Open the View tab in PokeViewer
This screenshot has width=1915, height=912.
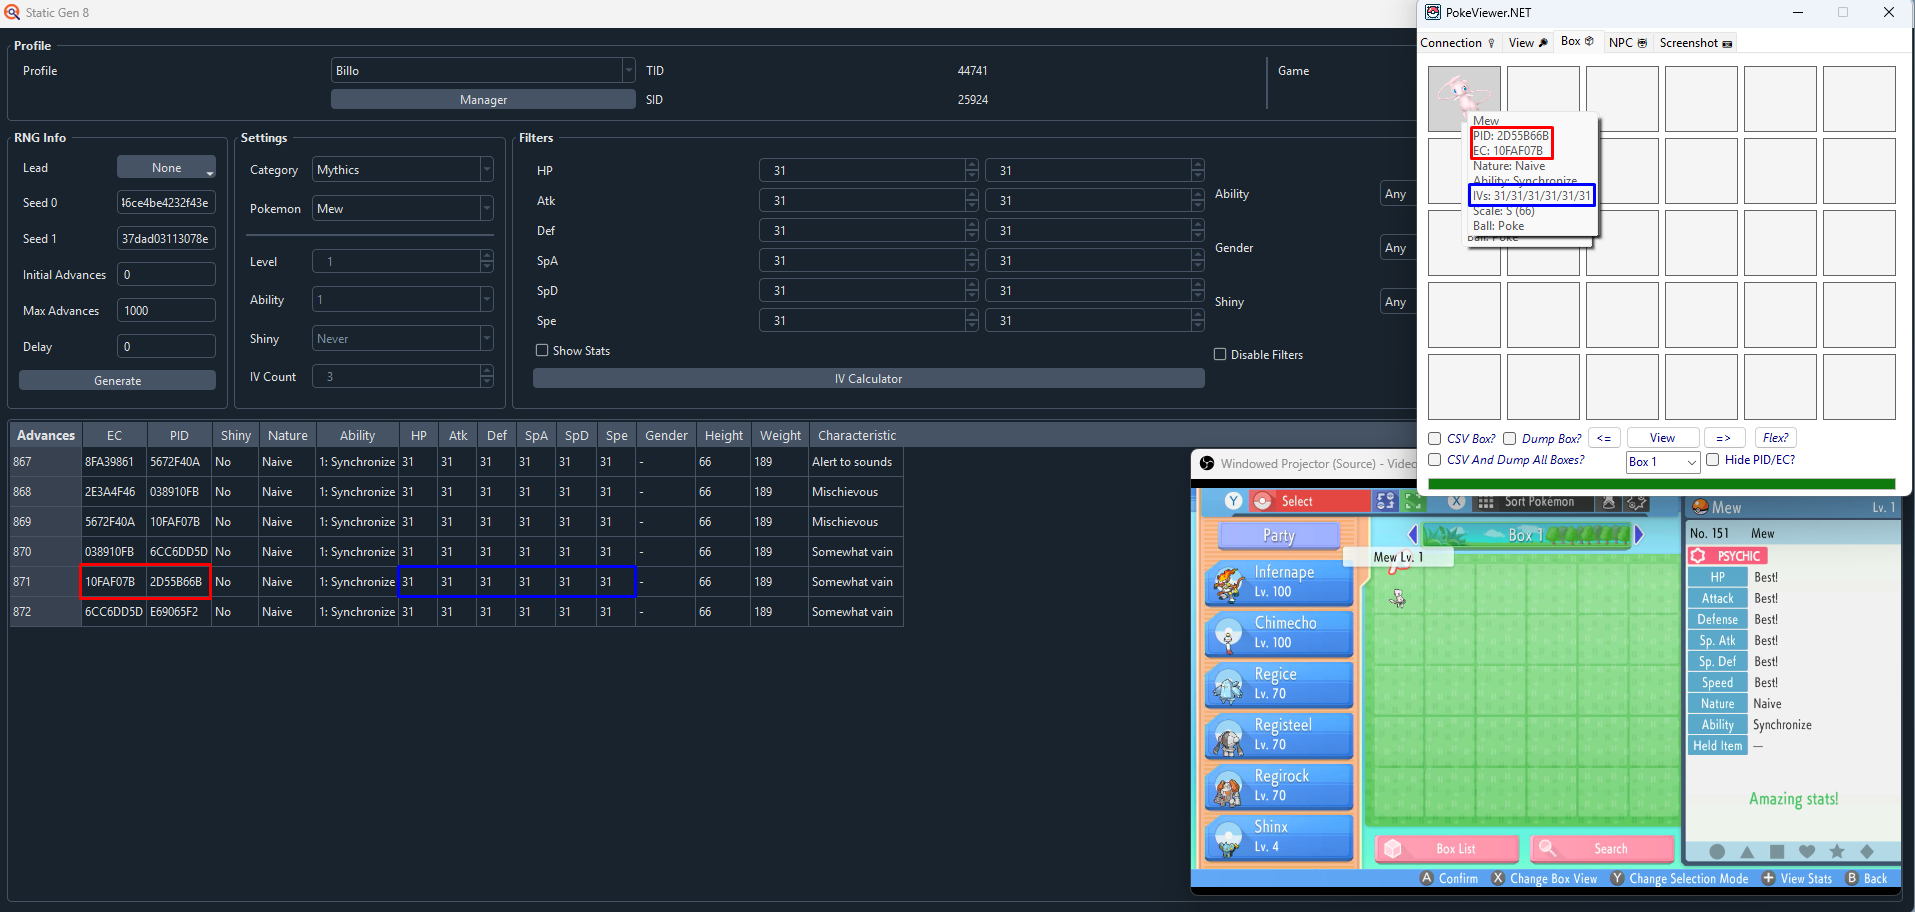pyautogui.click(x=1528, y=43)
